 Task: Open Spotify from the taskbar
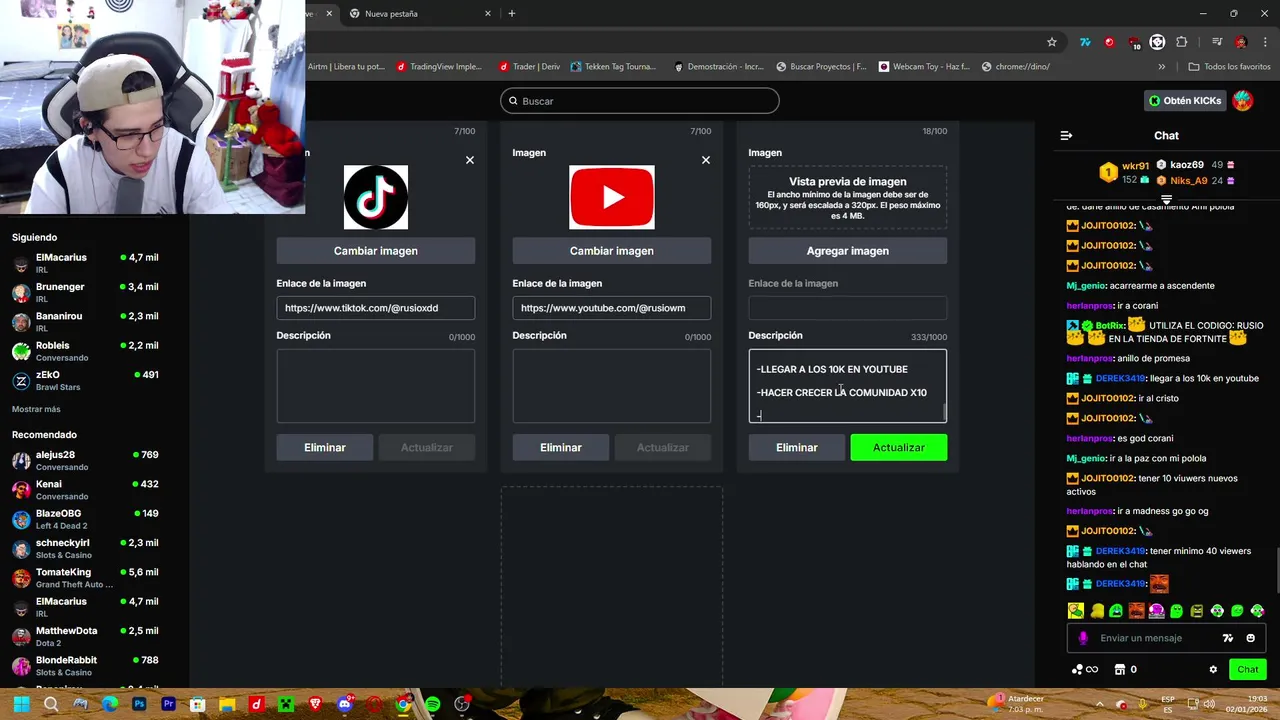[432, 705]
